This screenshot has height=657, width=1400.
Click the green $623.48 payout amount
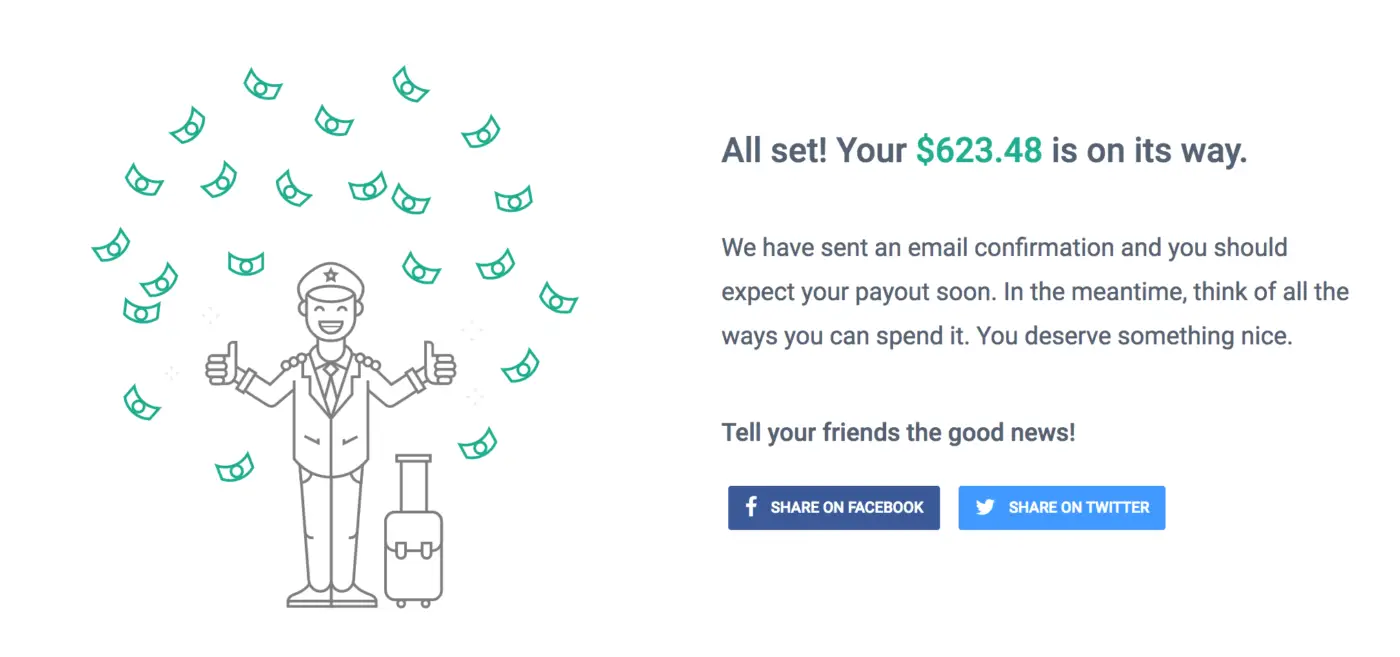pyautogui.click(x=979, y=151)
